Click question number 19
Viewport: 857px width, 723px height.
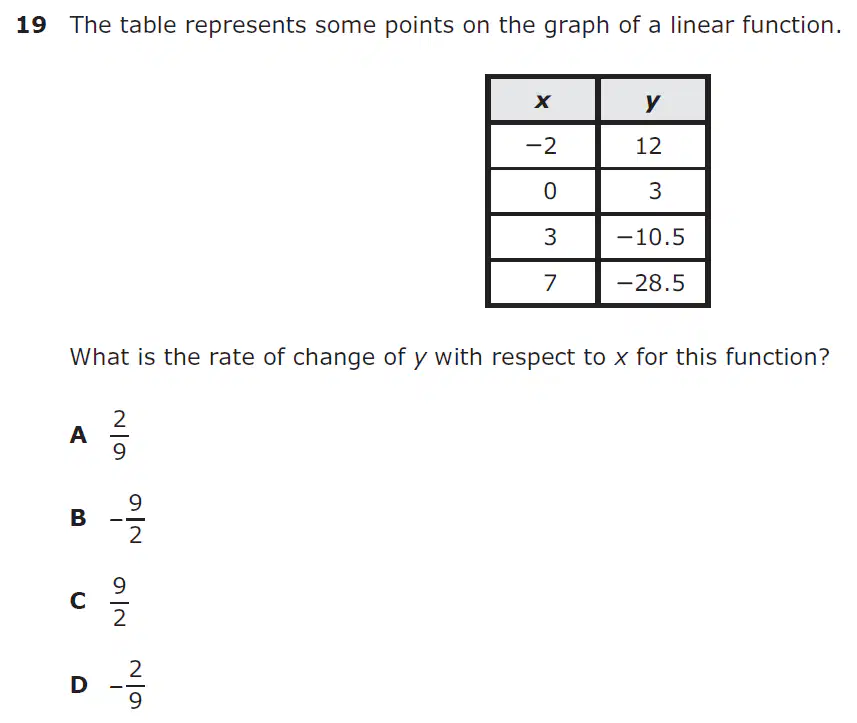[31, 25]
